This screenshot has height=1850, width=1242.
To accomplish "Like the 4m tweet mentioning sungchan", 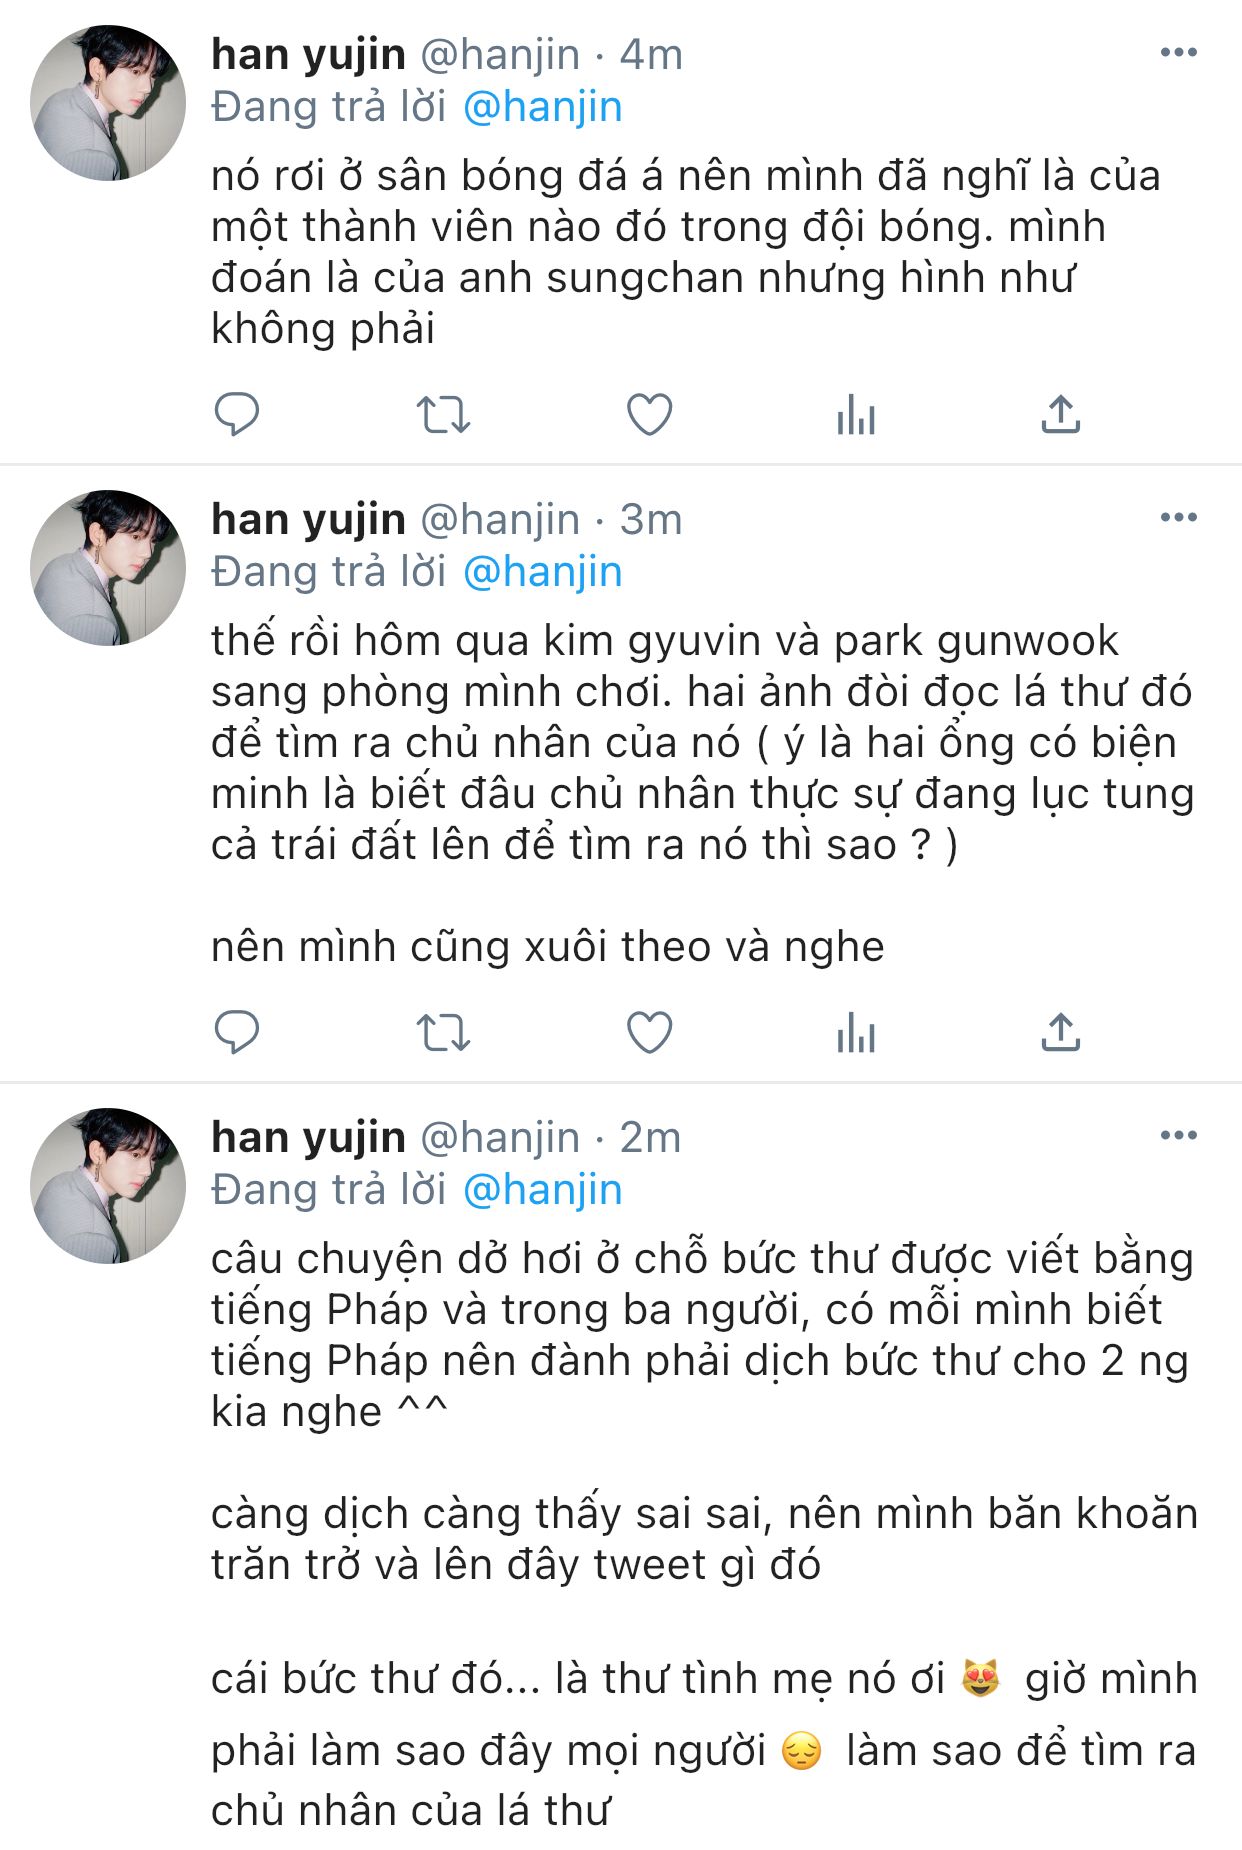I will click(649, 414).
